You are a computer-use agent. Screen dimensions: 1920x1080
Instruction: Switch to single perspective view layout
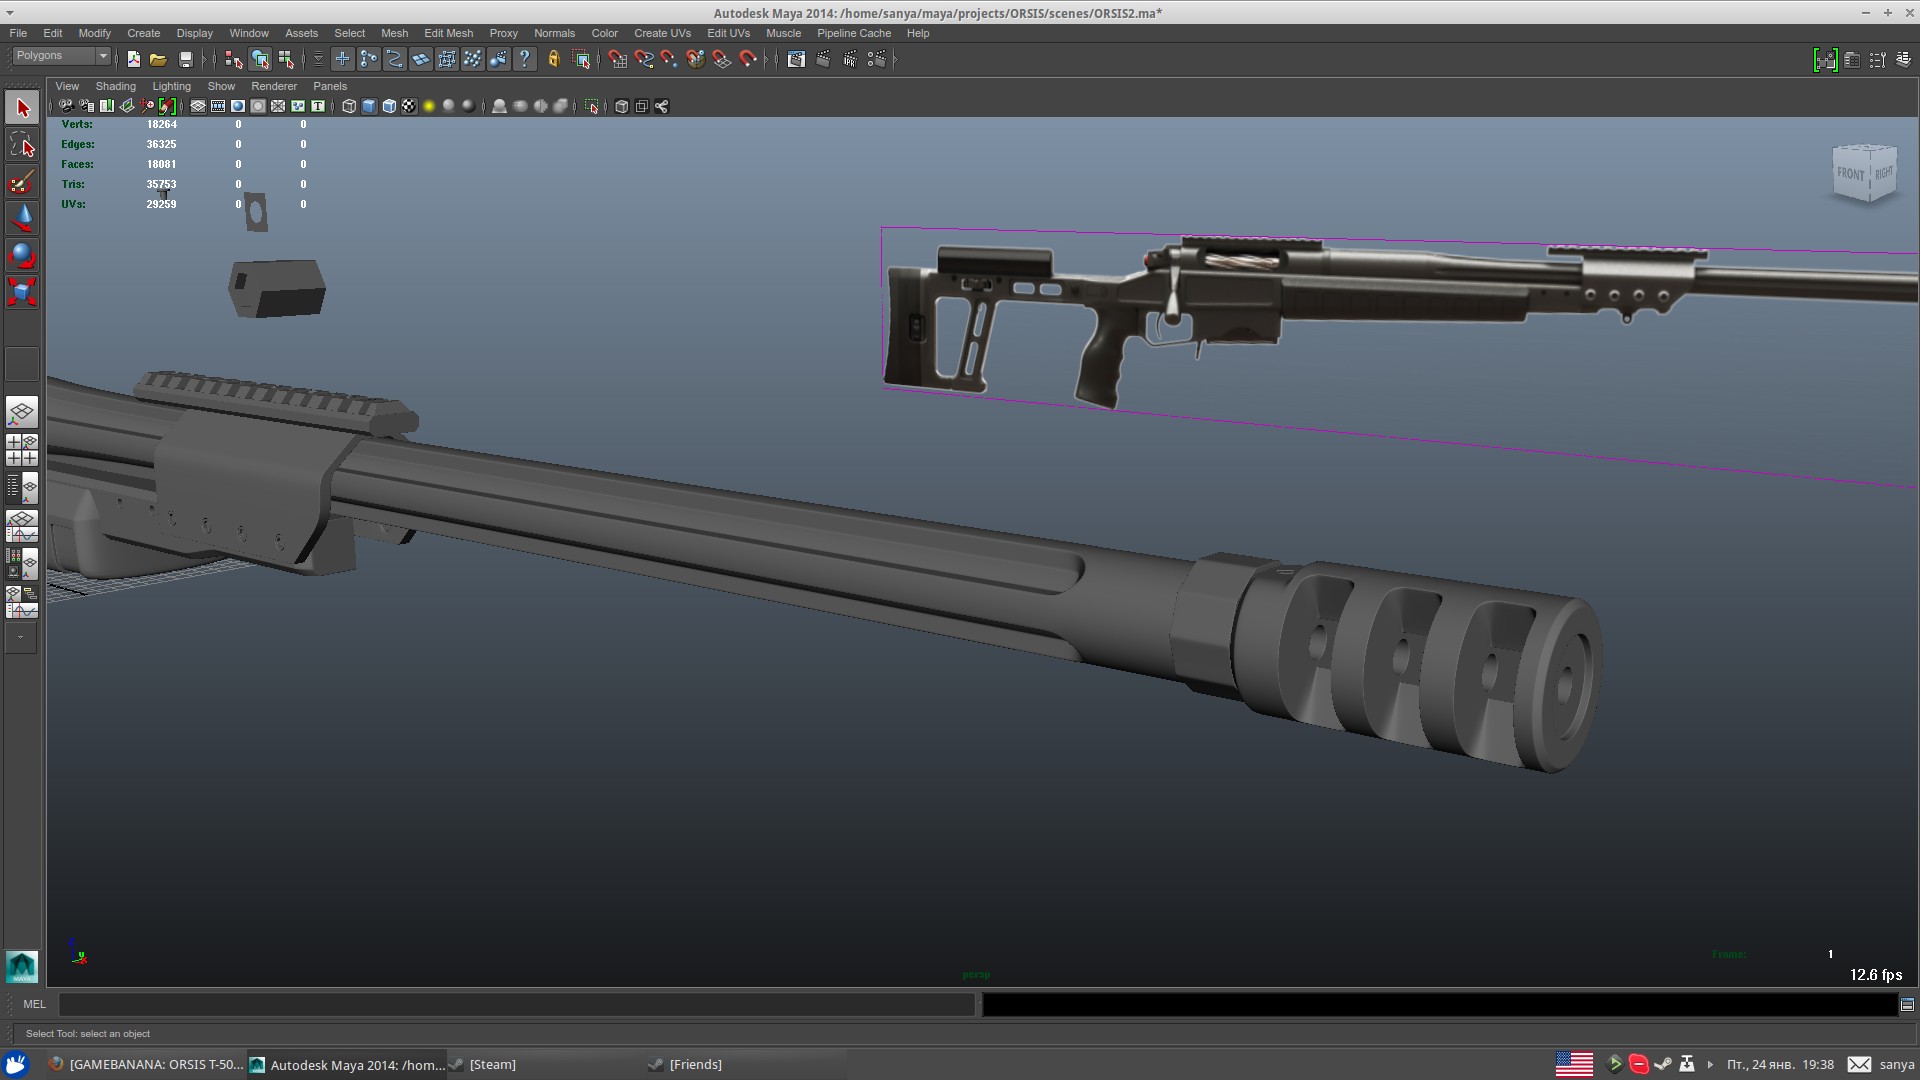[22, 412]
